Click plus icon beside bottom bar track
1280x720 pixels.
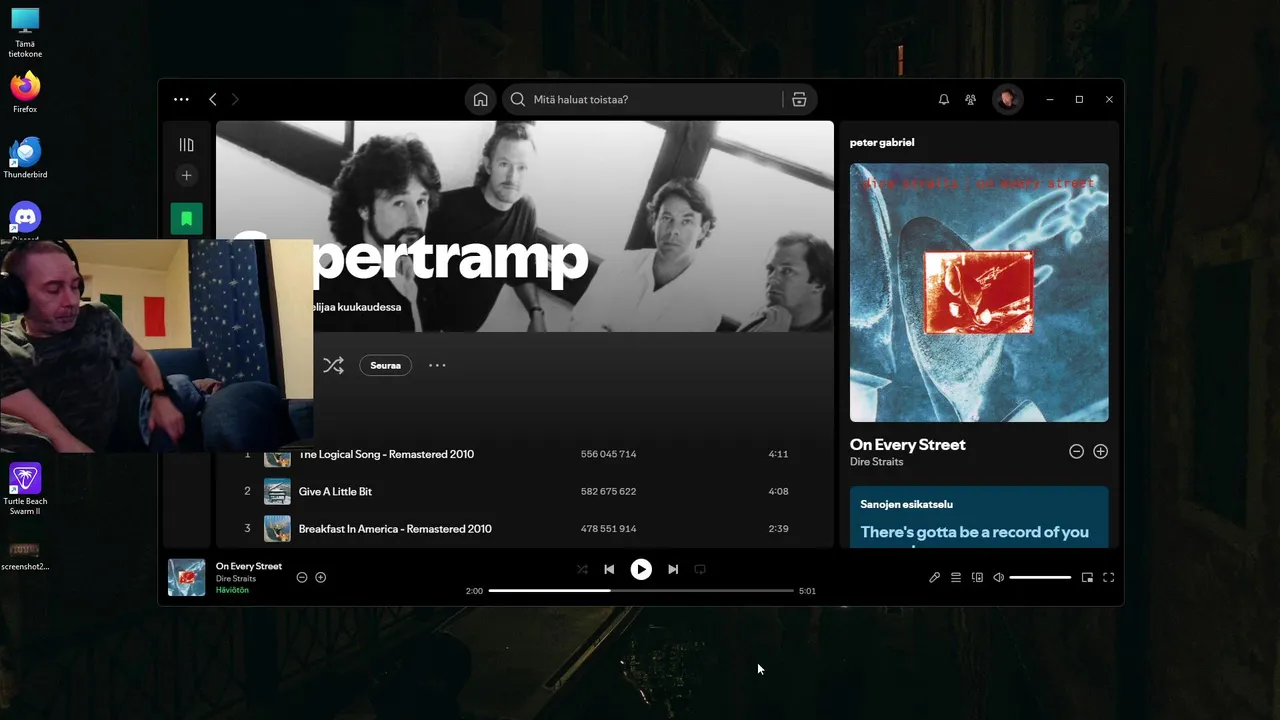(321, 577)
